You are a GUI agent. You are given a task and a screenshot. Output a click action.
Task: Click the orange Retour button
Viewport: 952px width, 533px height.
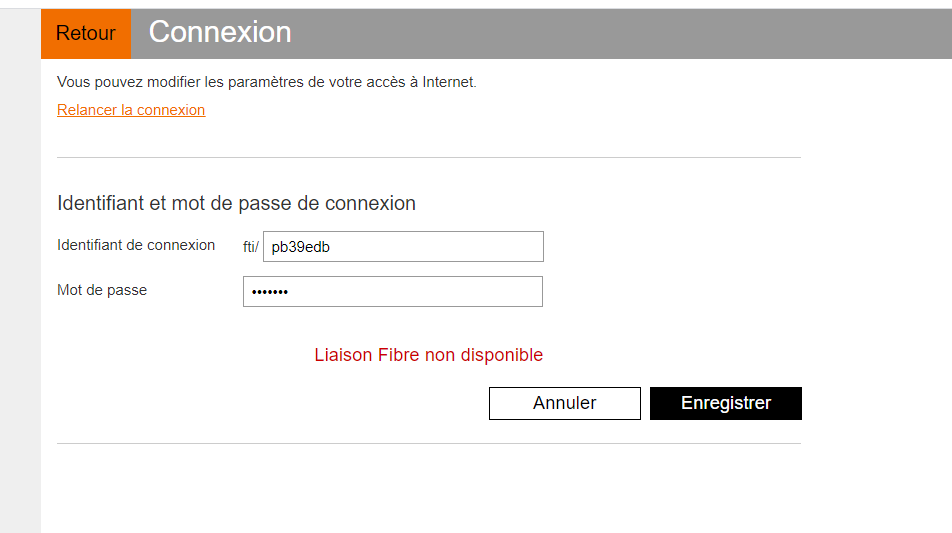(86, 34)
